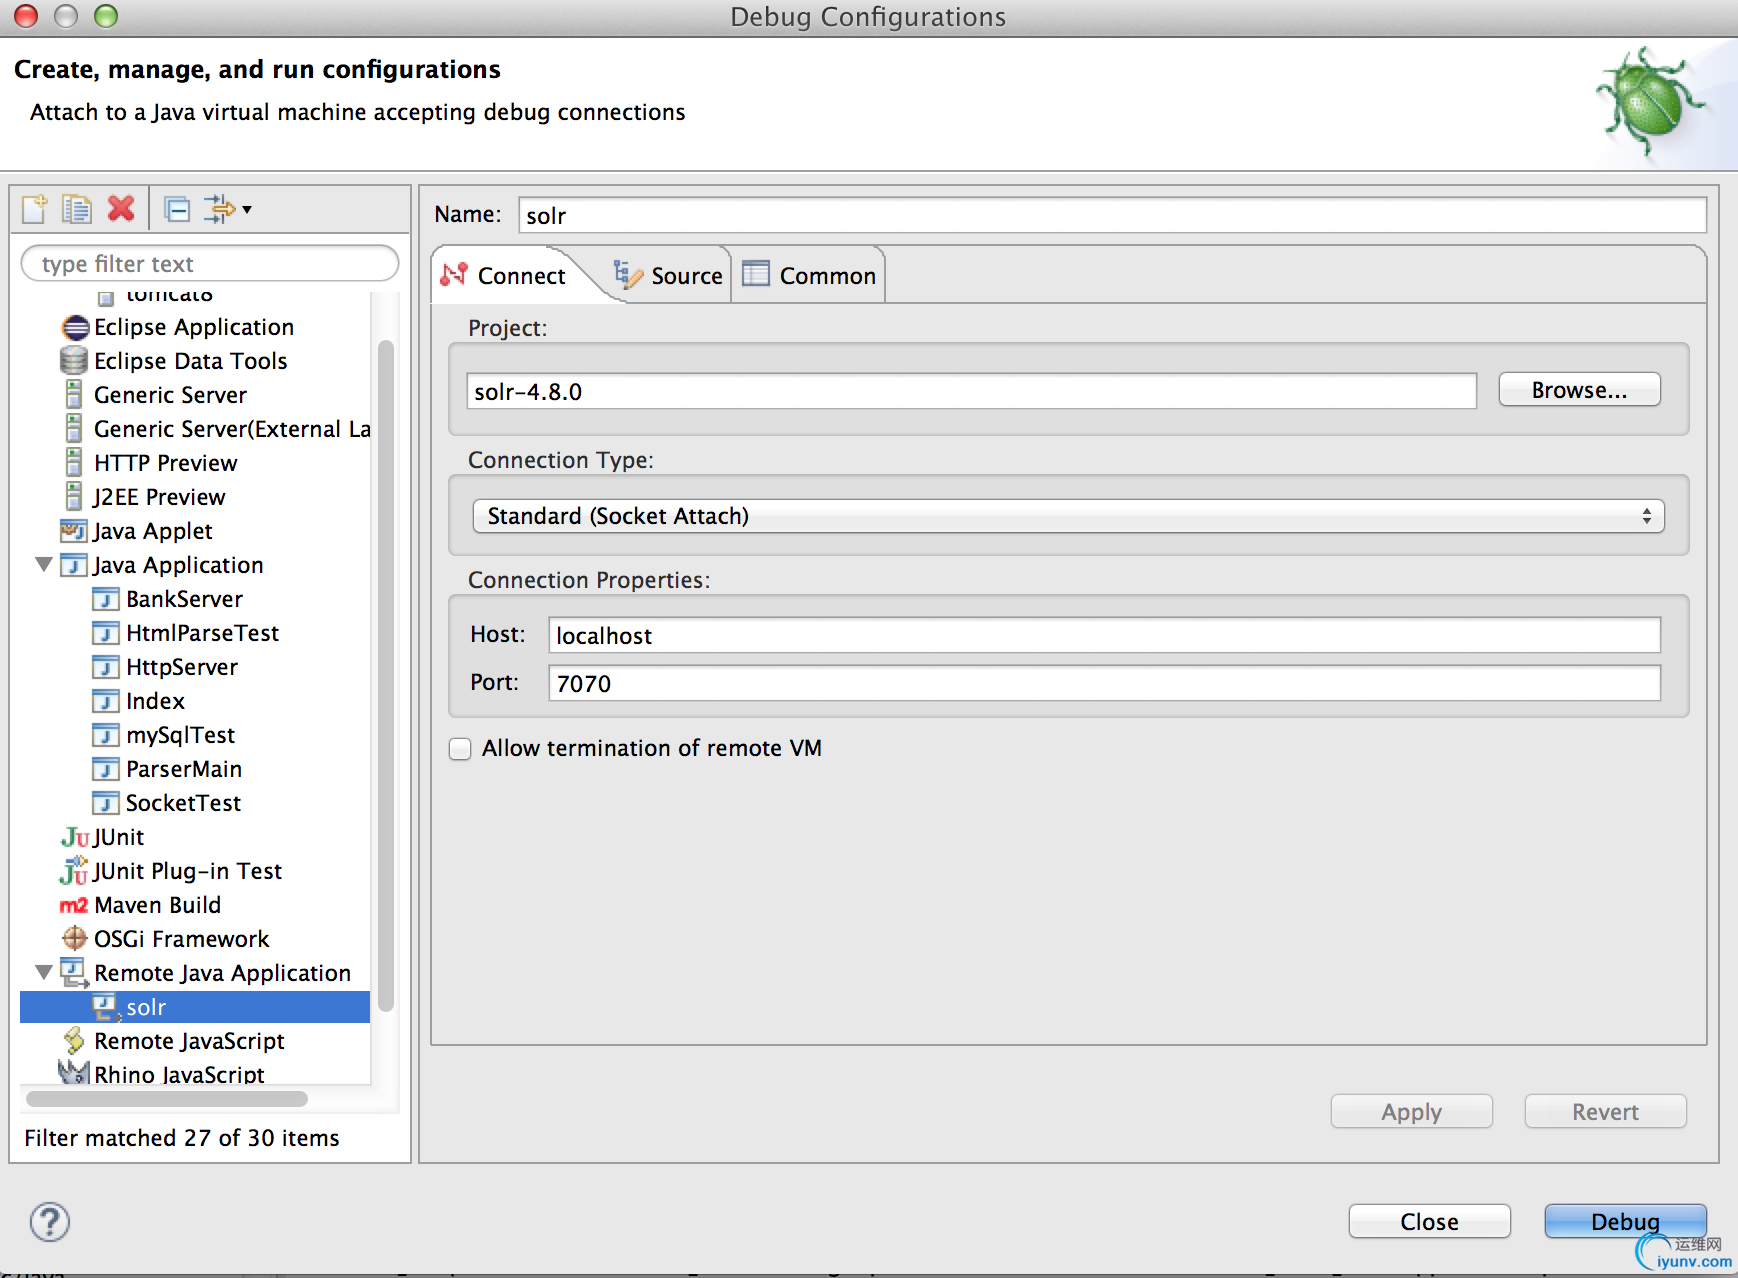Click the Revert button
Viewport: 1738px width, 1278px height.
(x=1605, y=1112)
